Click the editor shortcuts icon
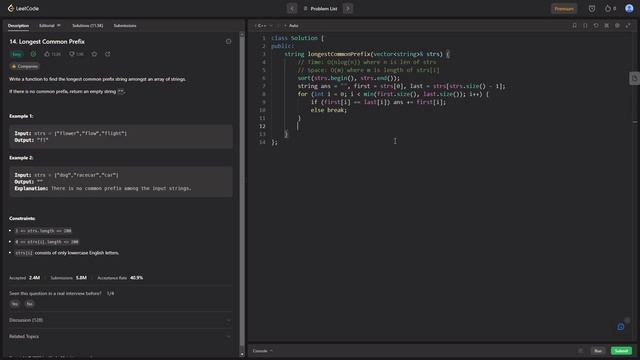Screen dimensions: 640x360 (607, 25)
